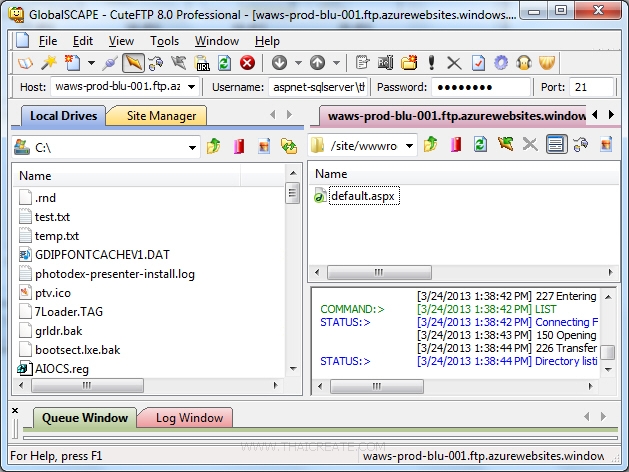This screenshot has width=629, height=472.
Task: Click the Rename icon in toolbar
Action: click(386, 63)
